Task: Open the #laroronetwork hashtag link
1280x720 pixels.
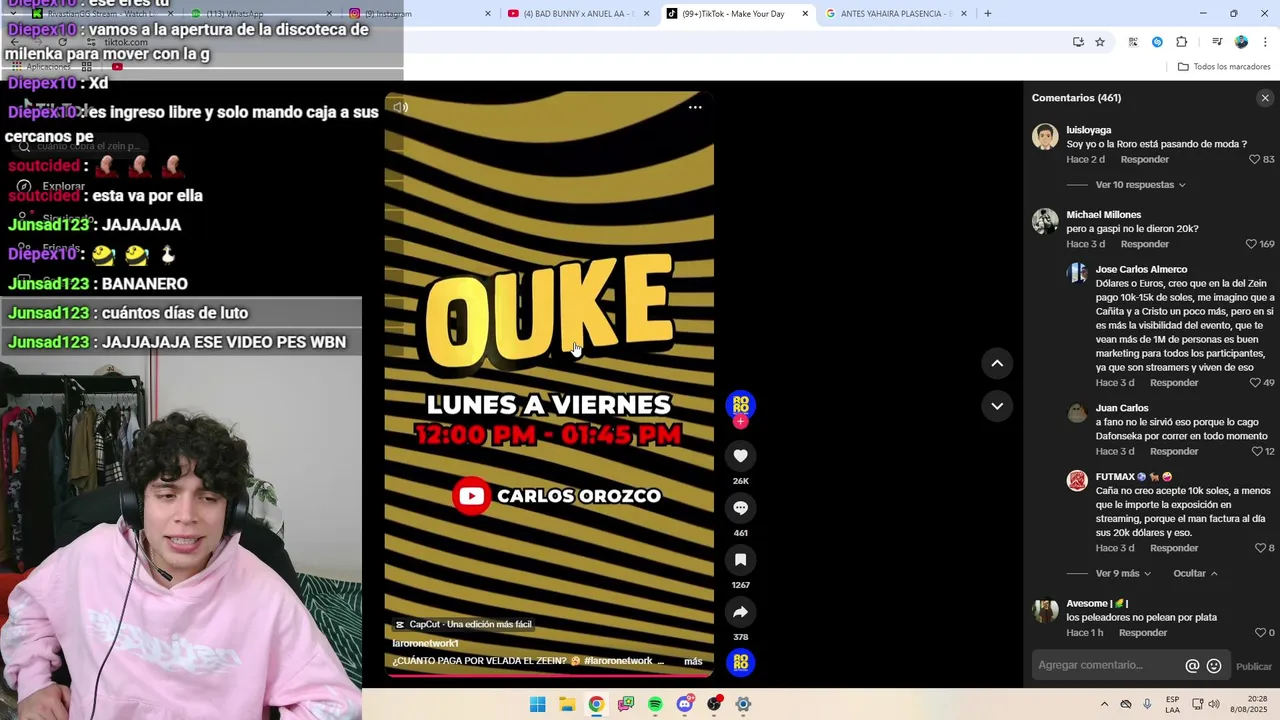Action: click(618, 661)
